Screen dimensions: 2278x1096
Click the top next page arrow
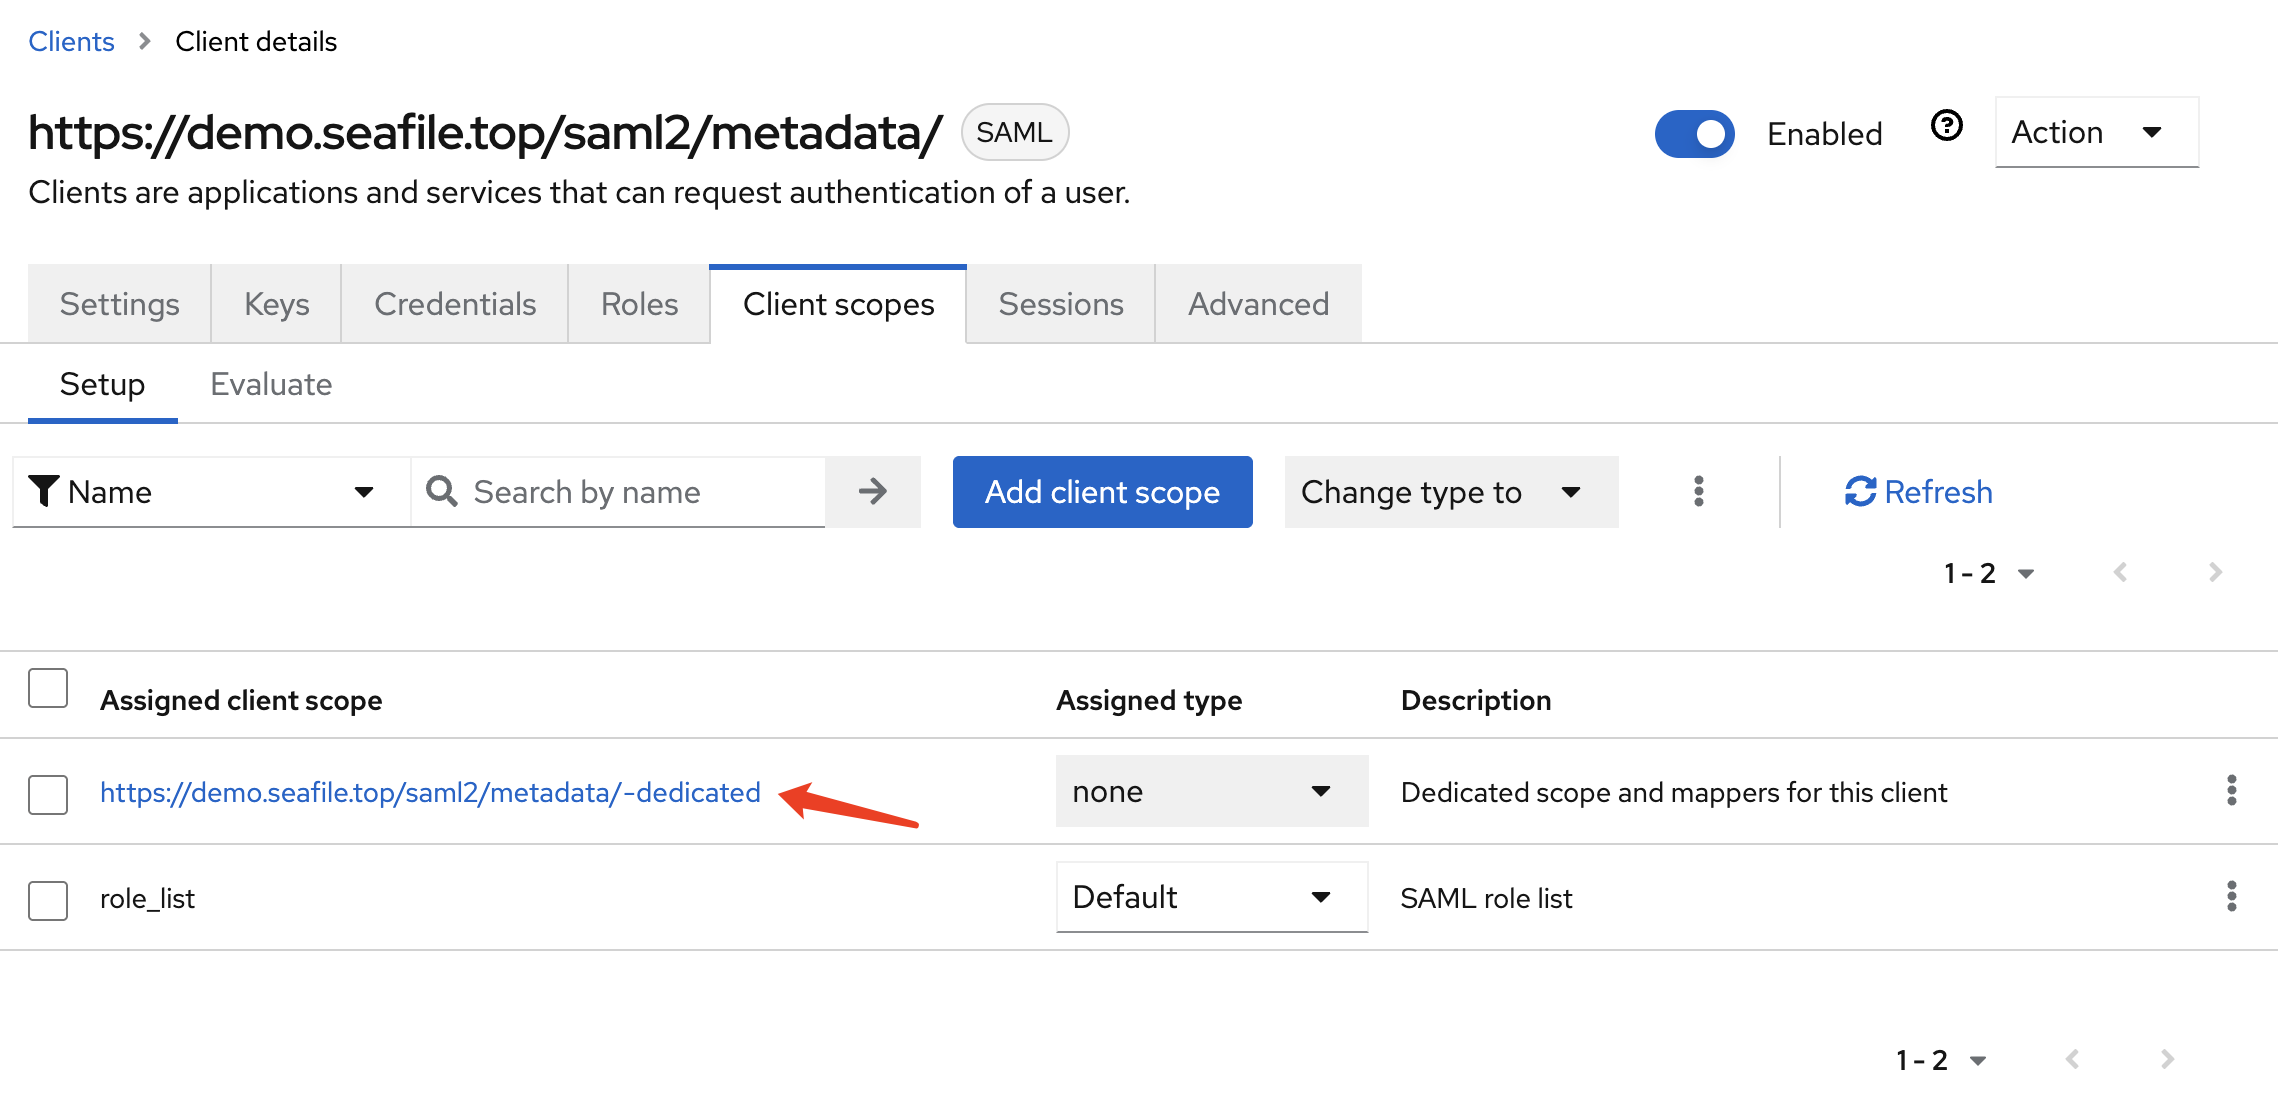2215,572
